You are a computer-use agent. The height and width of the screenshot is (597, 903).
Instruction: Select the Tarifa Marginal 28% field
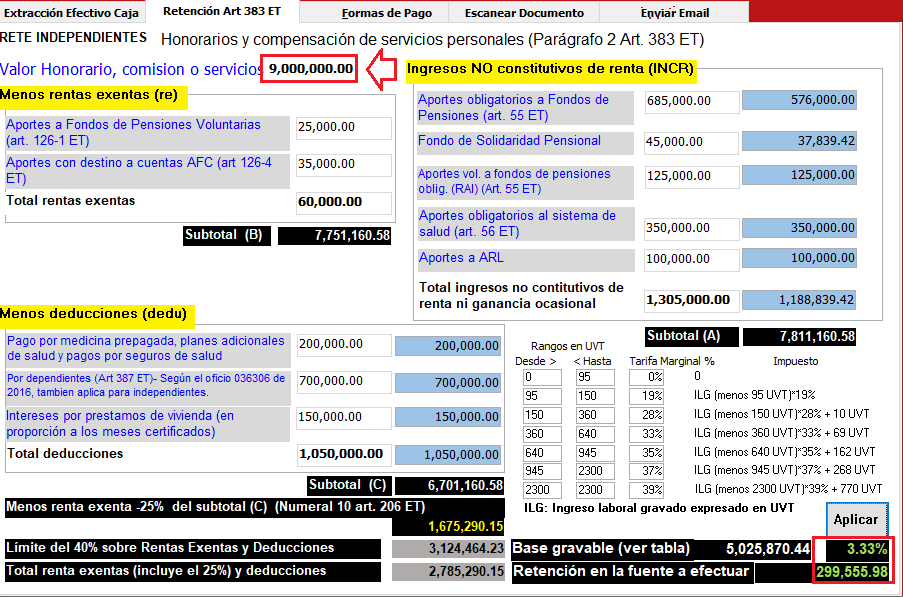(x=646, y=415)
